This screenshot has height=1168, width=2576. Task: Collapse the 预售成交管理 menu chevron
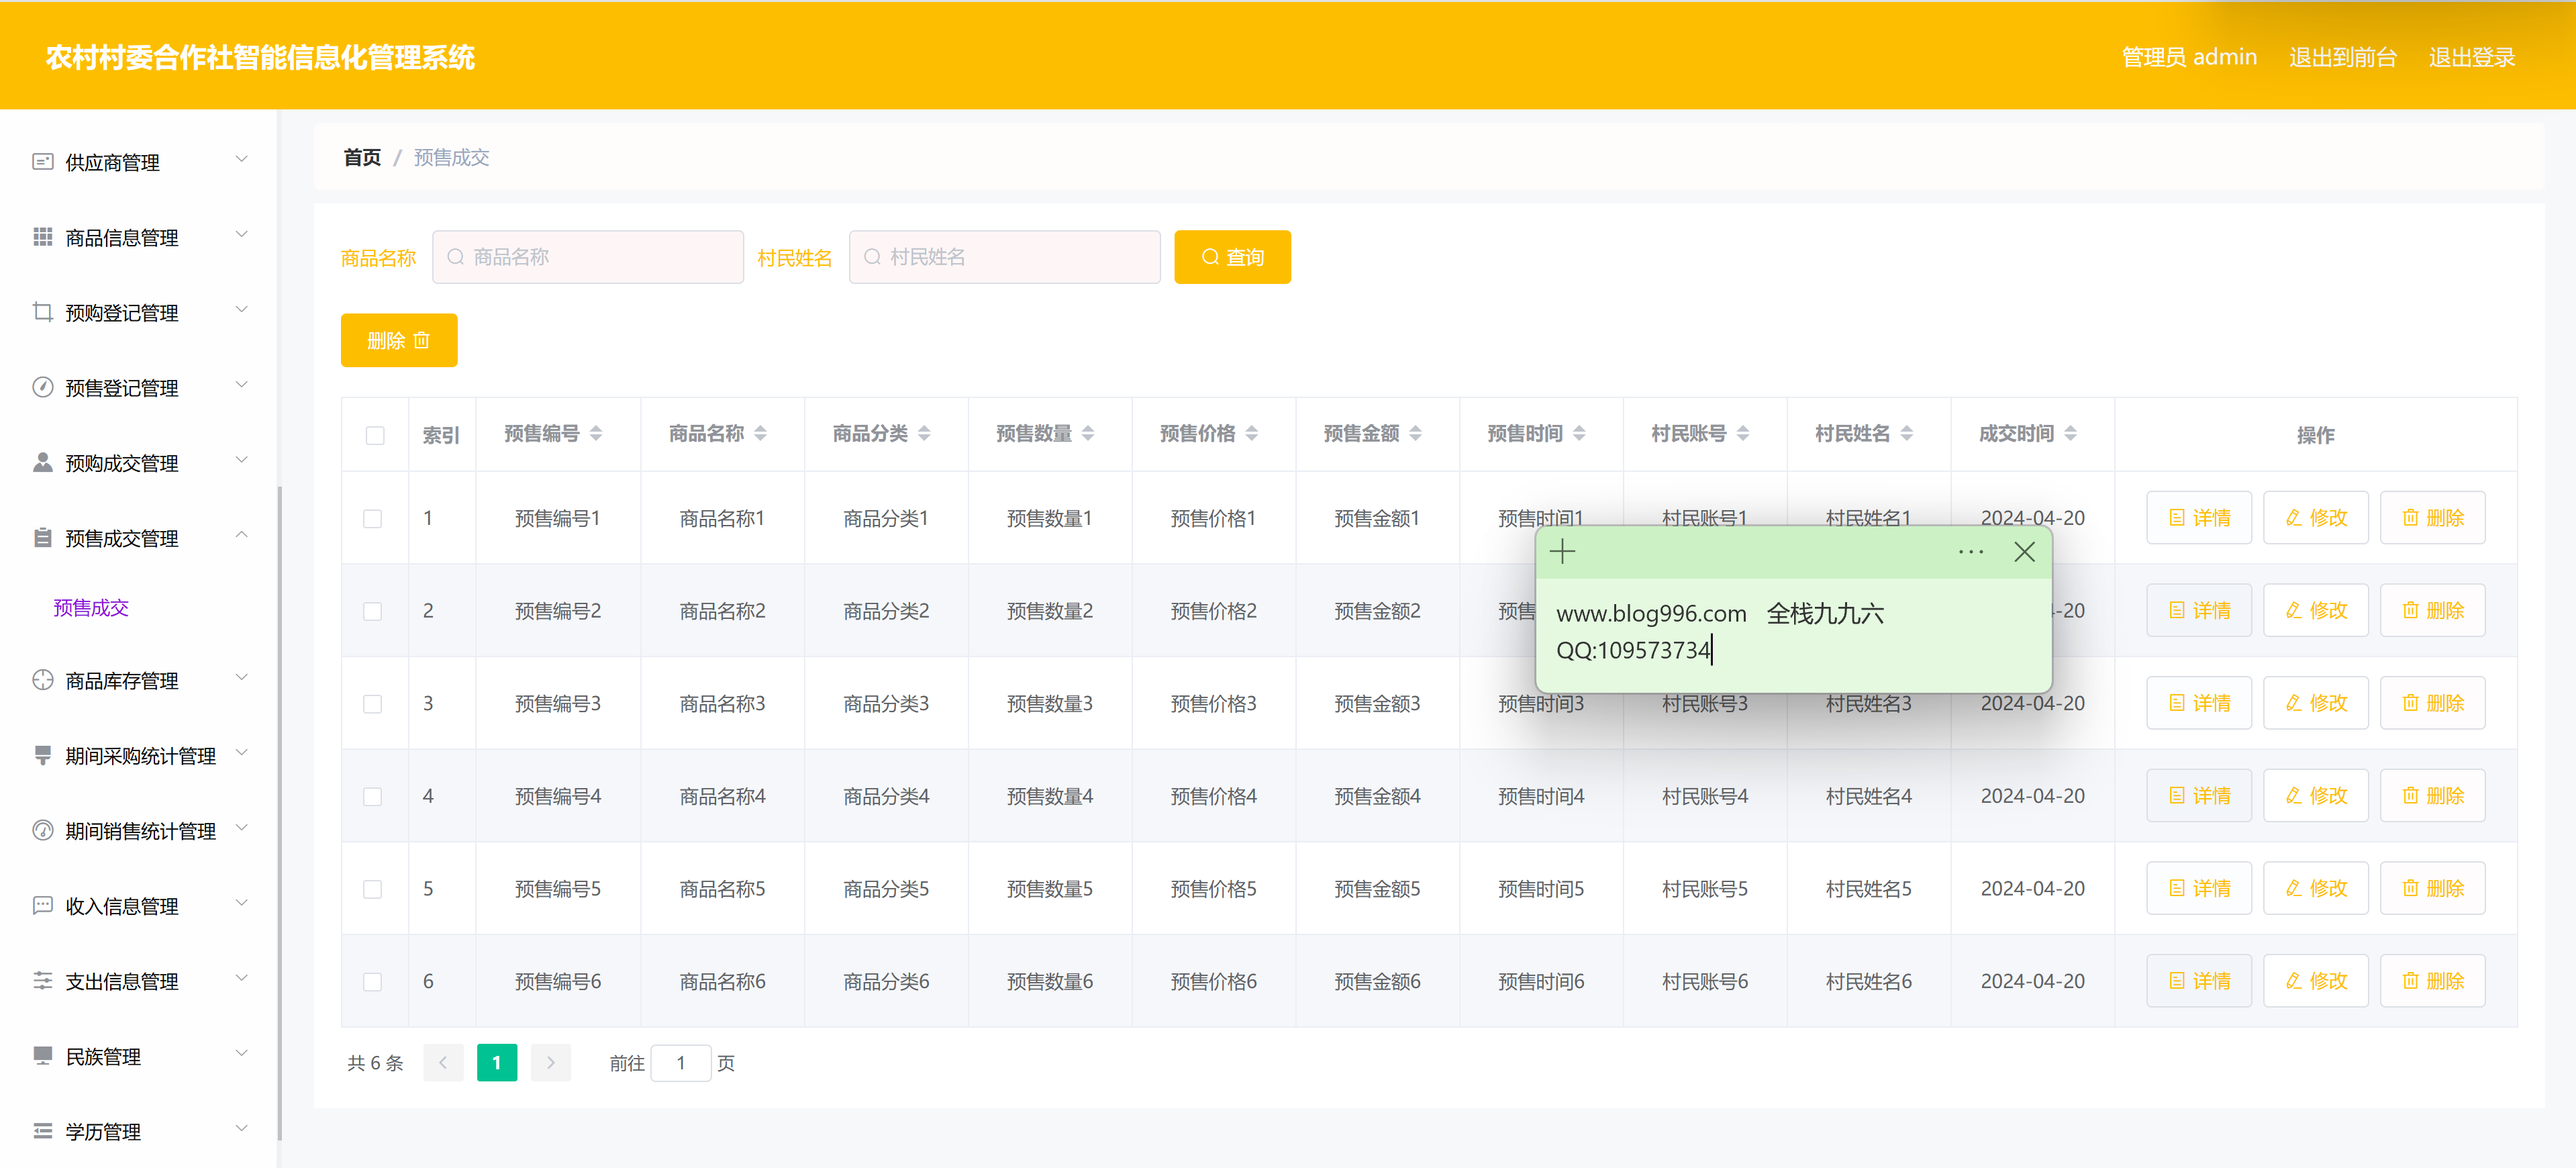click(x=241, y=536)
